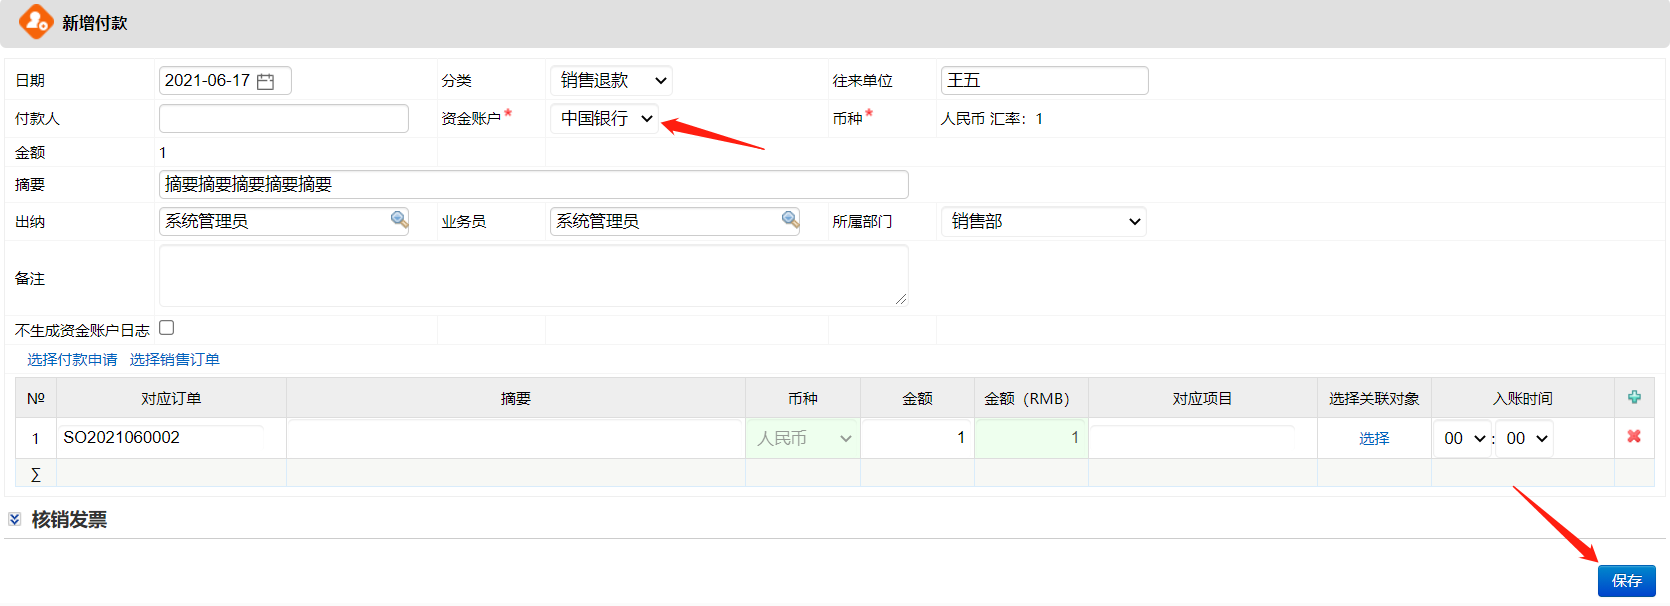Click the row 1 金额 input

(917, 438)
